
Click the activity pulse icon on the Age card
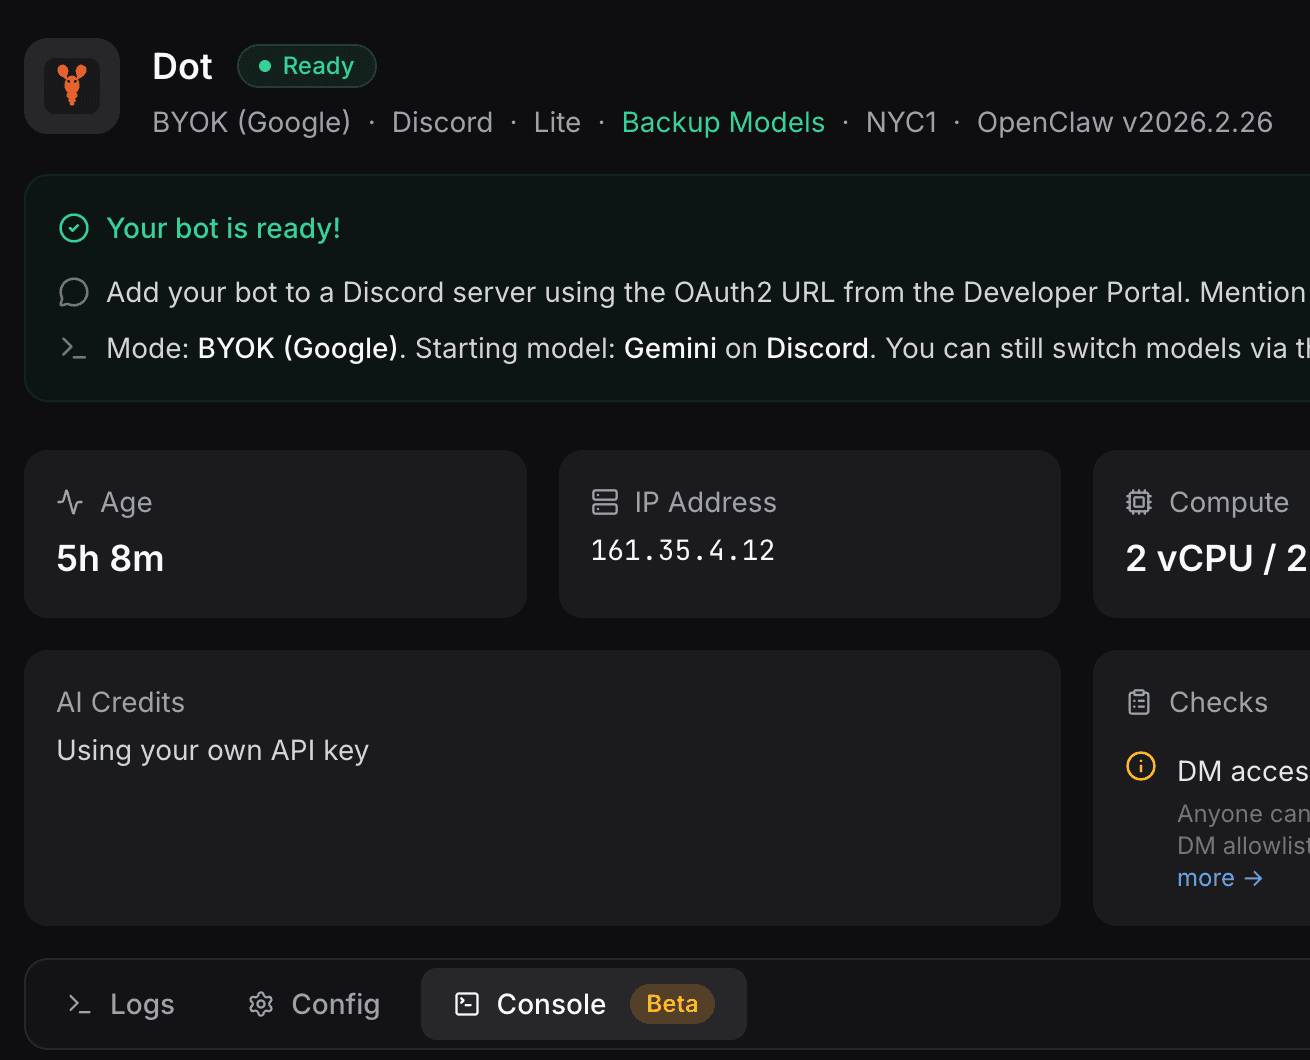68,502
